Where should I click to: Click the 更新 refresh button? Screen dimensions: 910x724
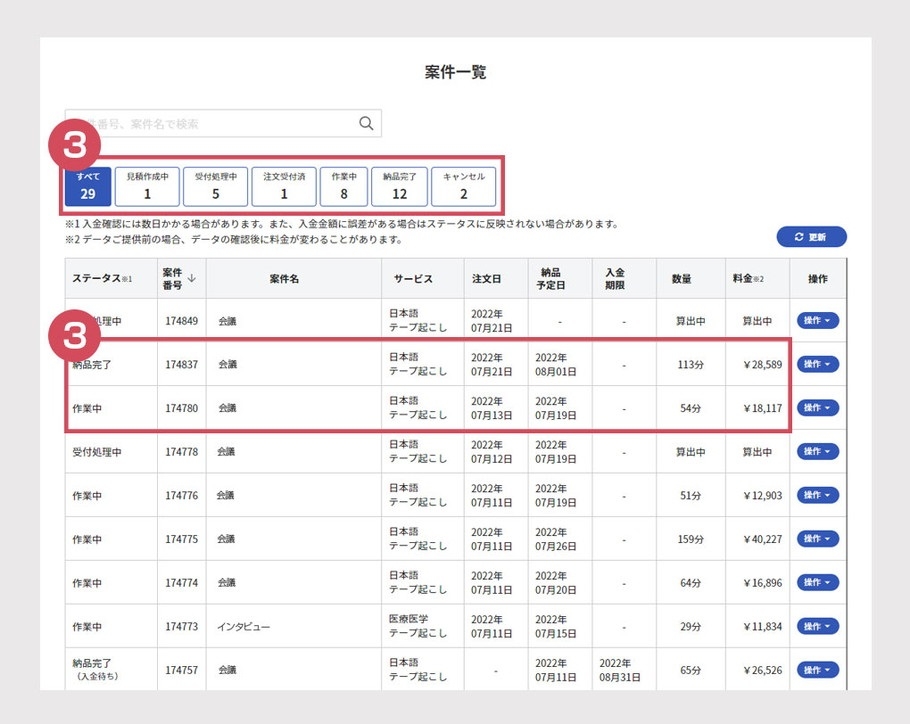(x=811, y=237)
